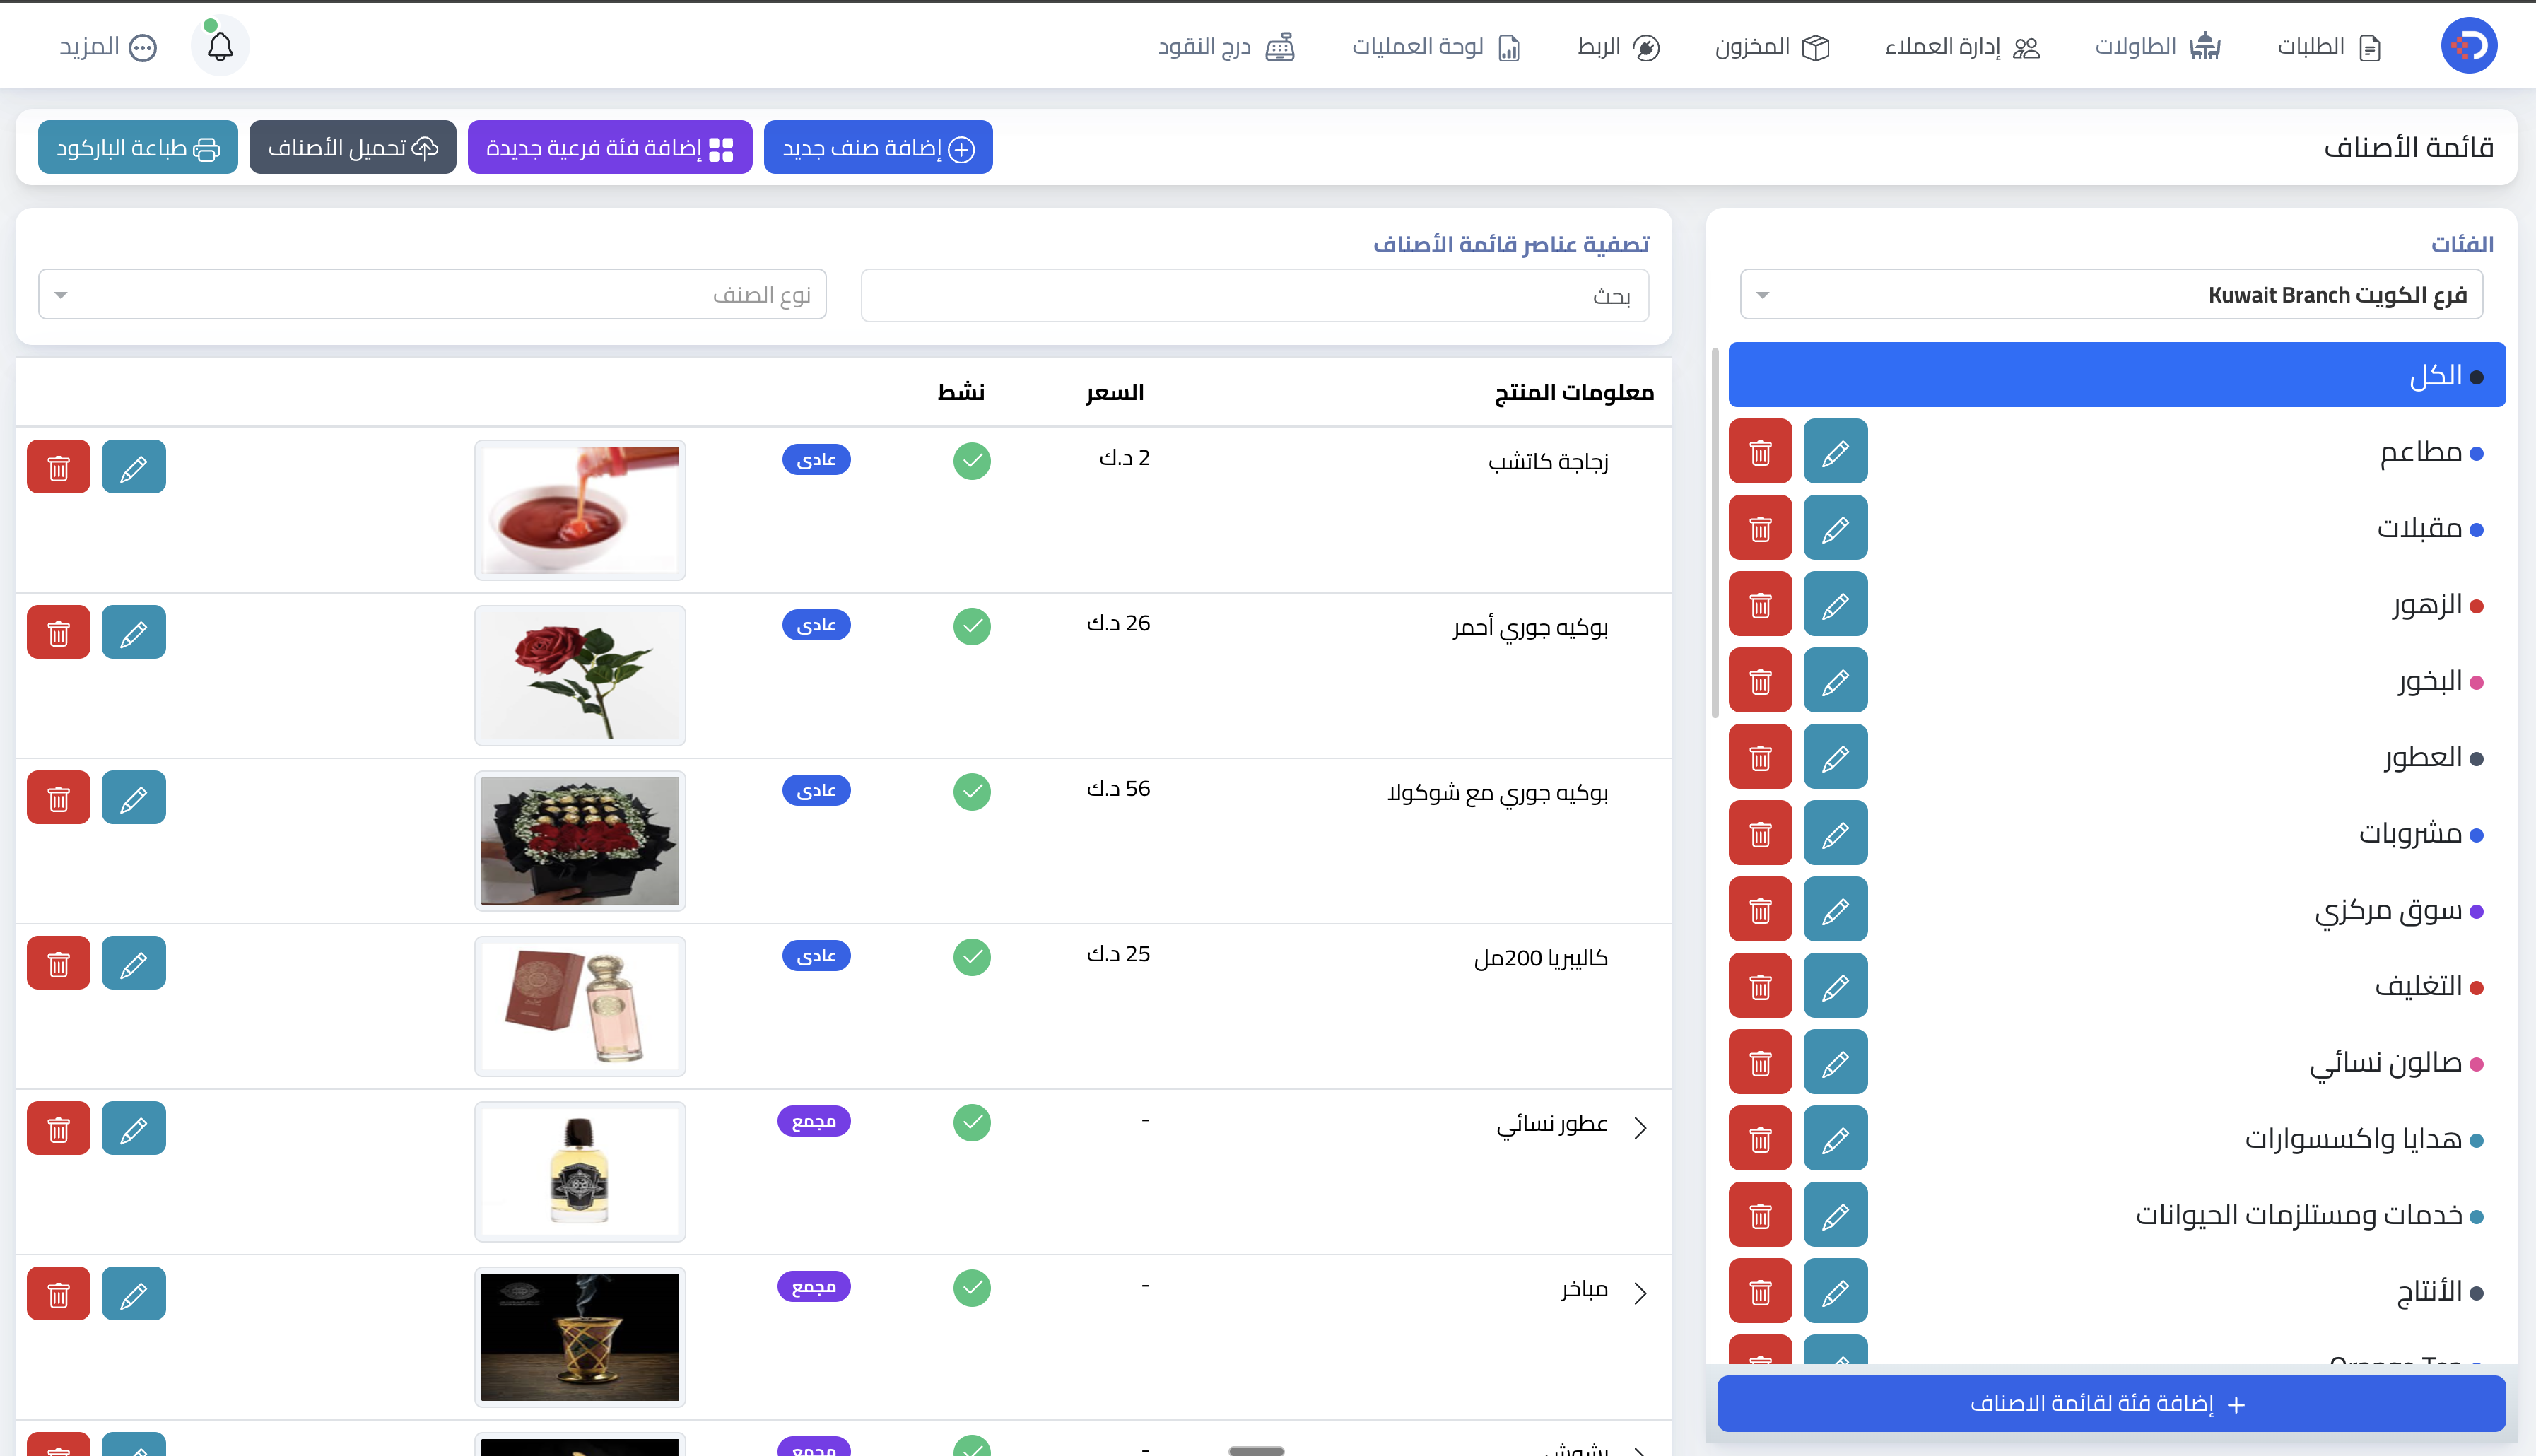Delete the مطاعم category
This screenshot has height=1456, width=2536.
pos(1760,452)
